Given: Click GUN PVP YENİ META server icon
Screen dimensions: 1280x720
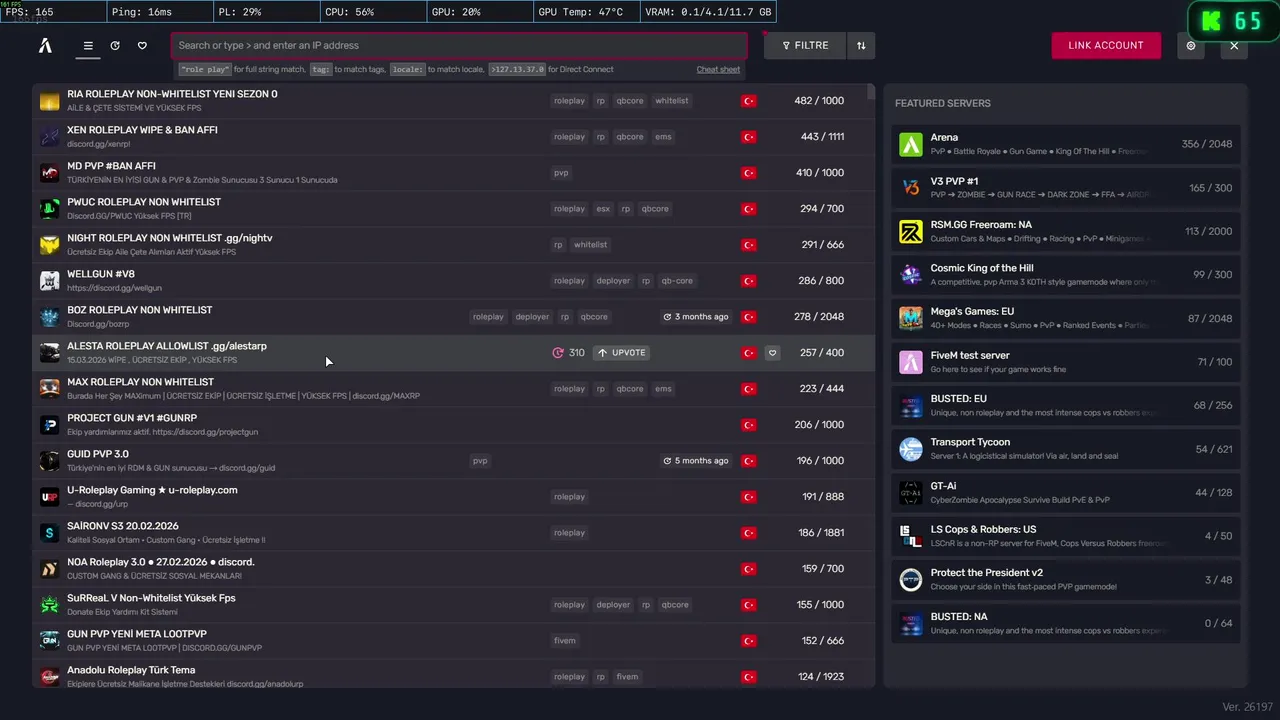Looking at the screenshot, I should pyautogui.click(x=50, y=641).
